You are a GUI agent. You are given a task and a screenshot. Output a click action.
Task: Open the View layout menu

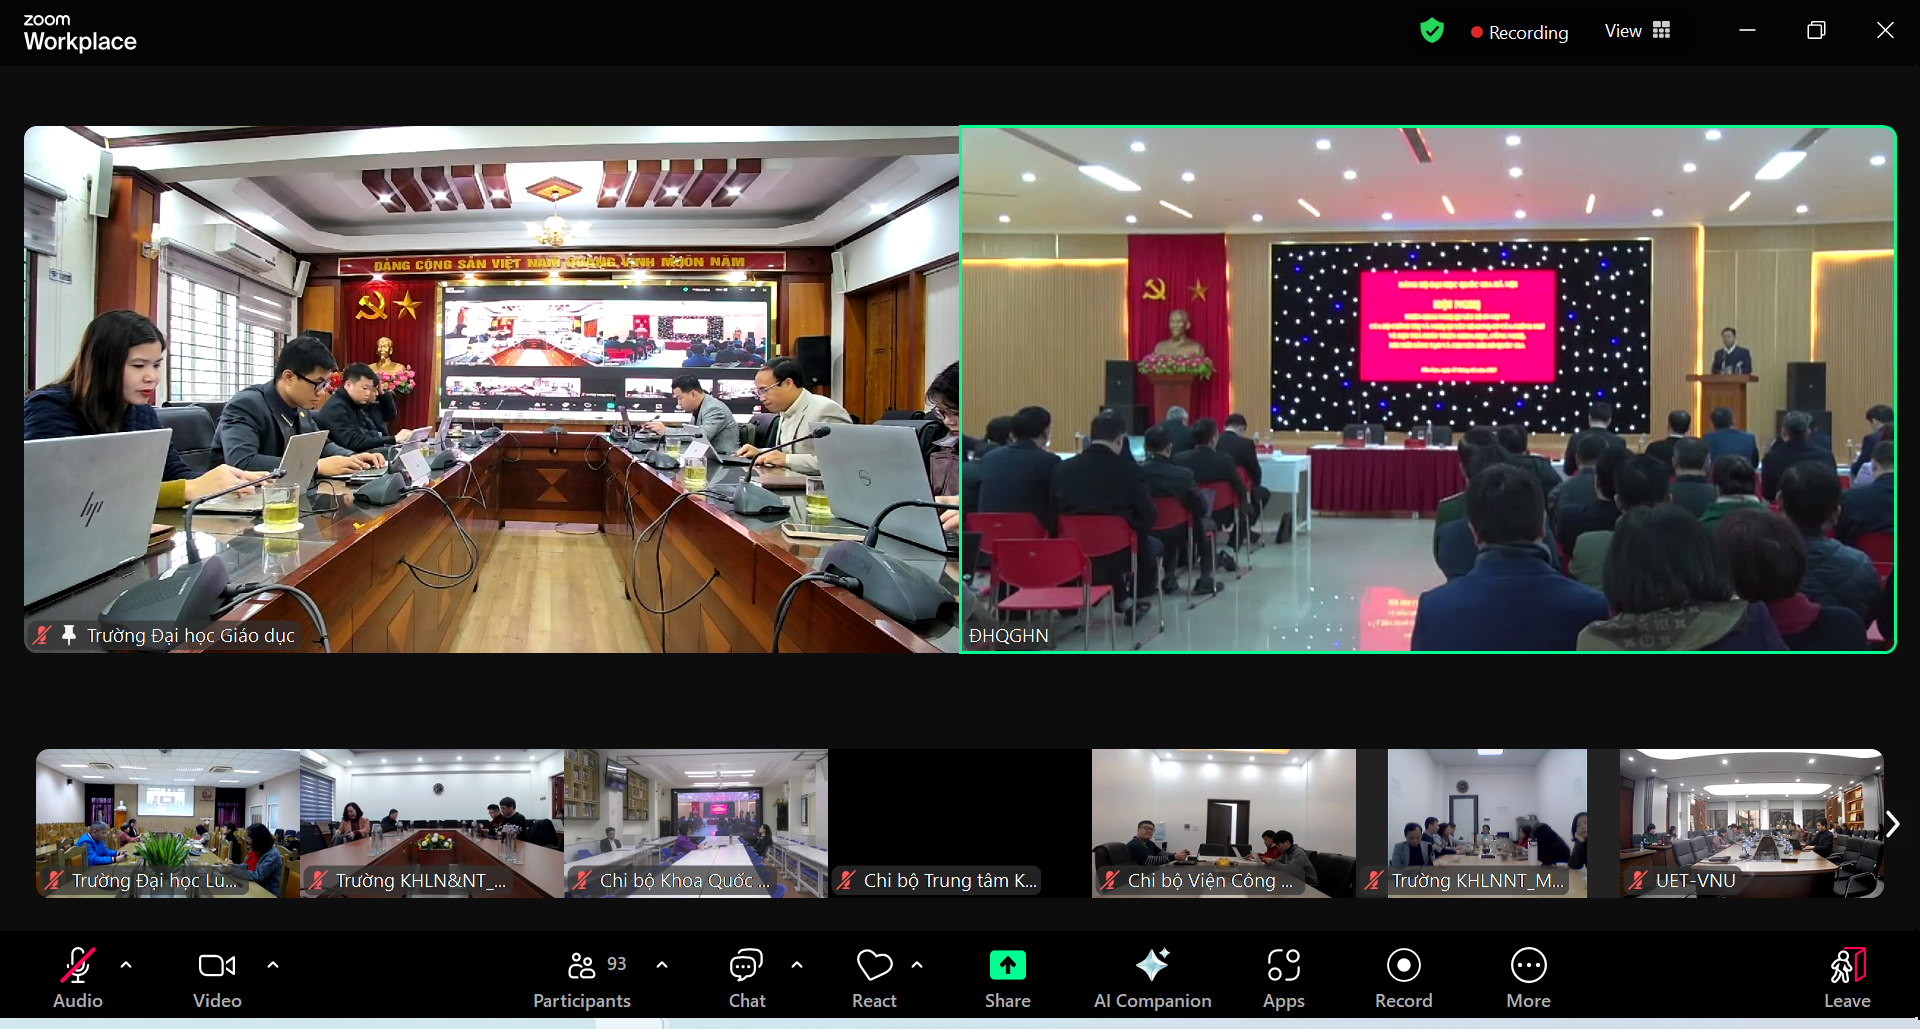coord(1637,30)
